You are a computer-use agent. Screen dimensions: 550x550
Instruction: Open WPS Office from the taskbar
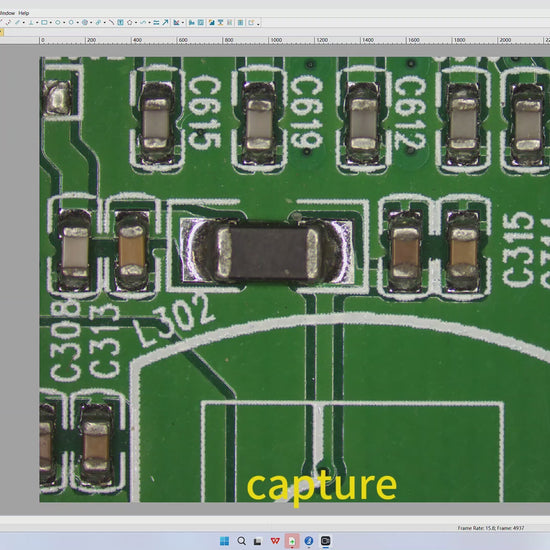(275, 541)
